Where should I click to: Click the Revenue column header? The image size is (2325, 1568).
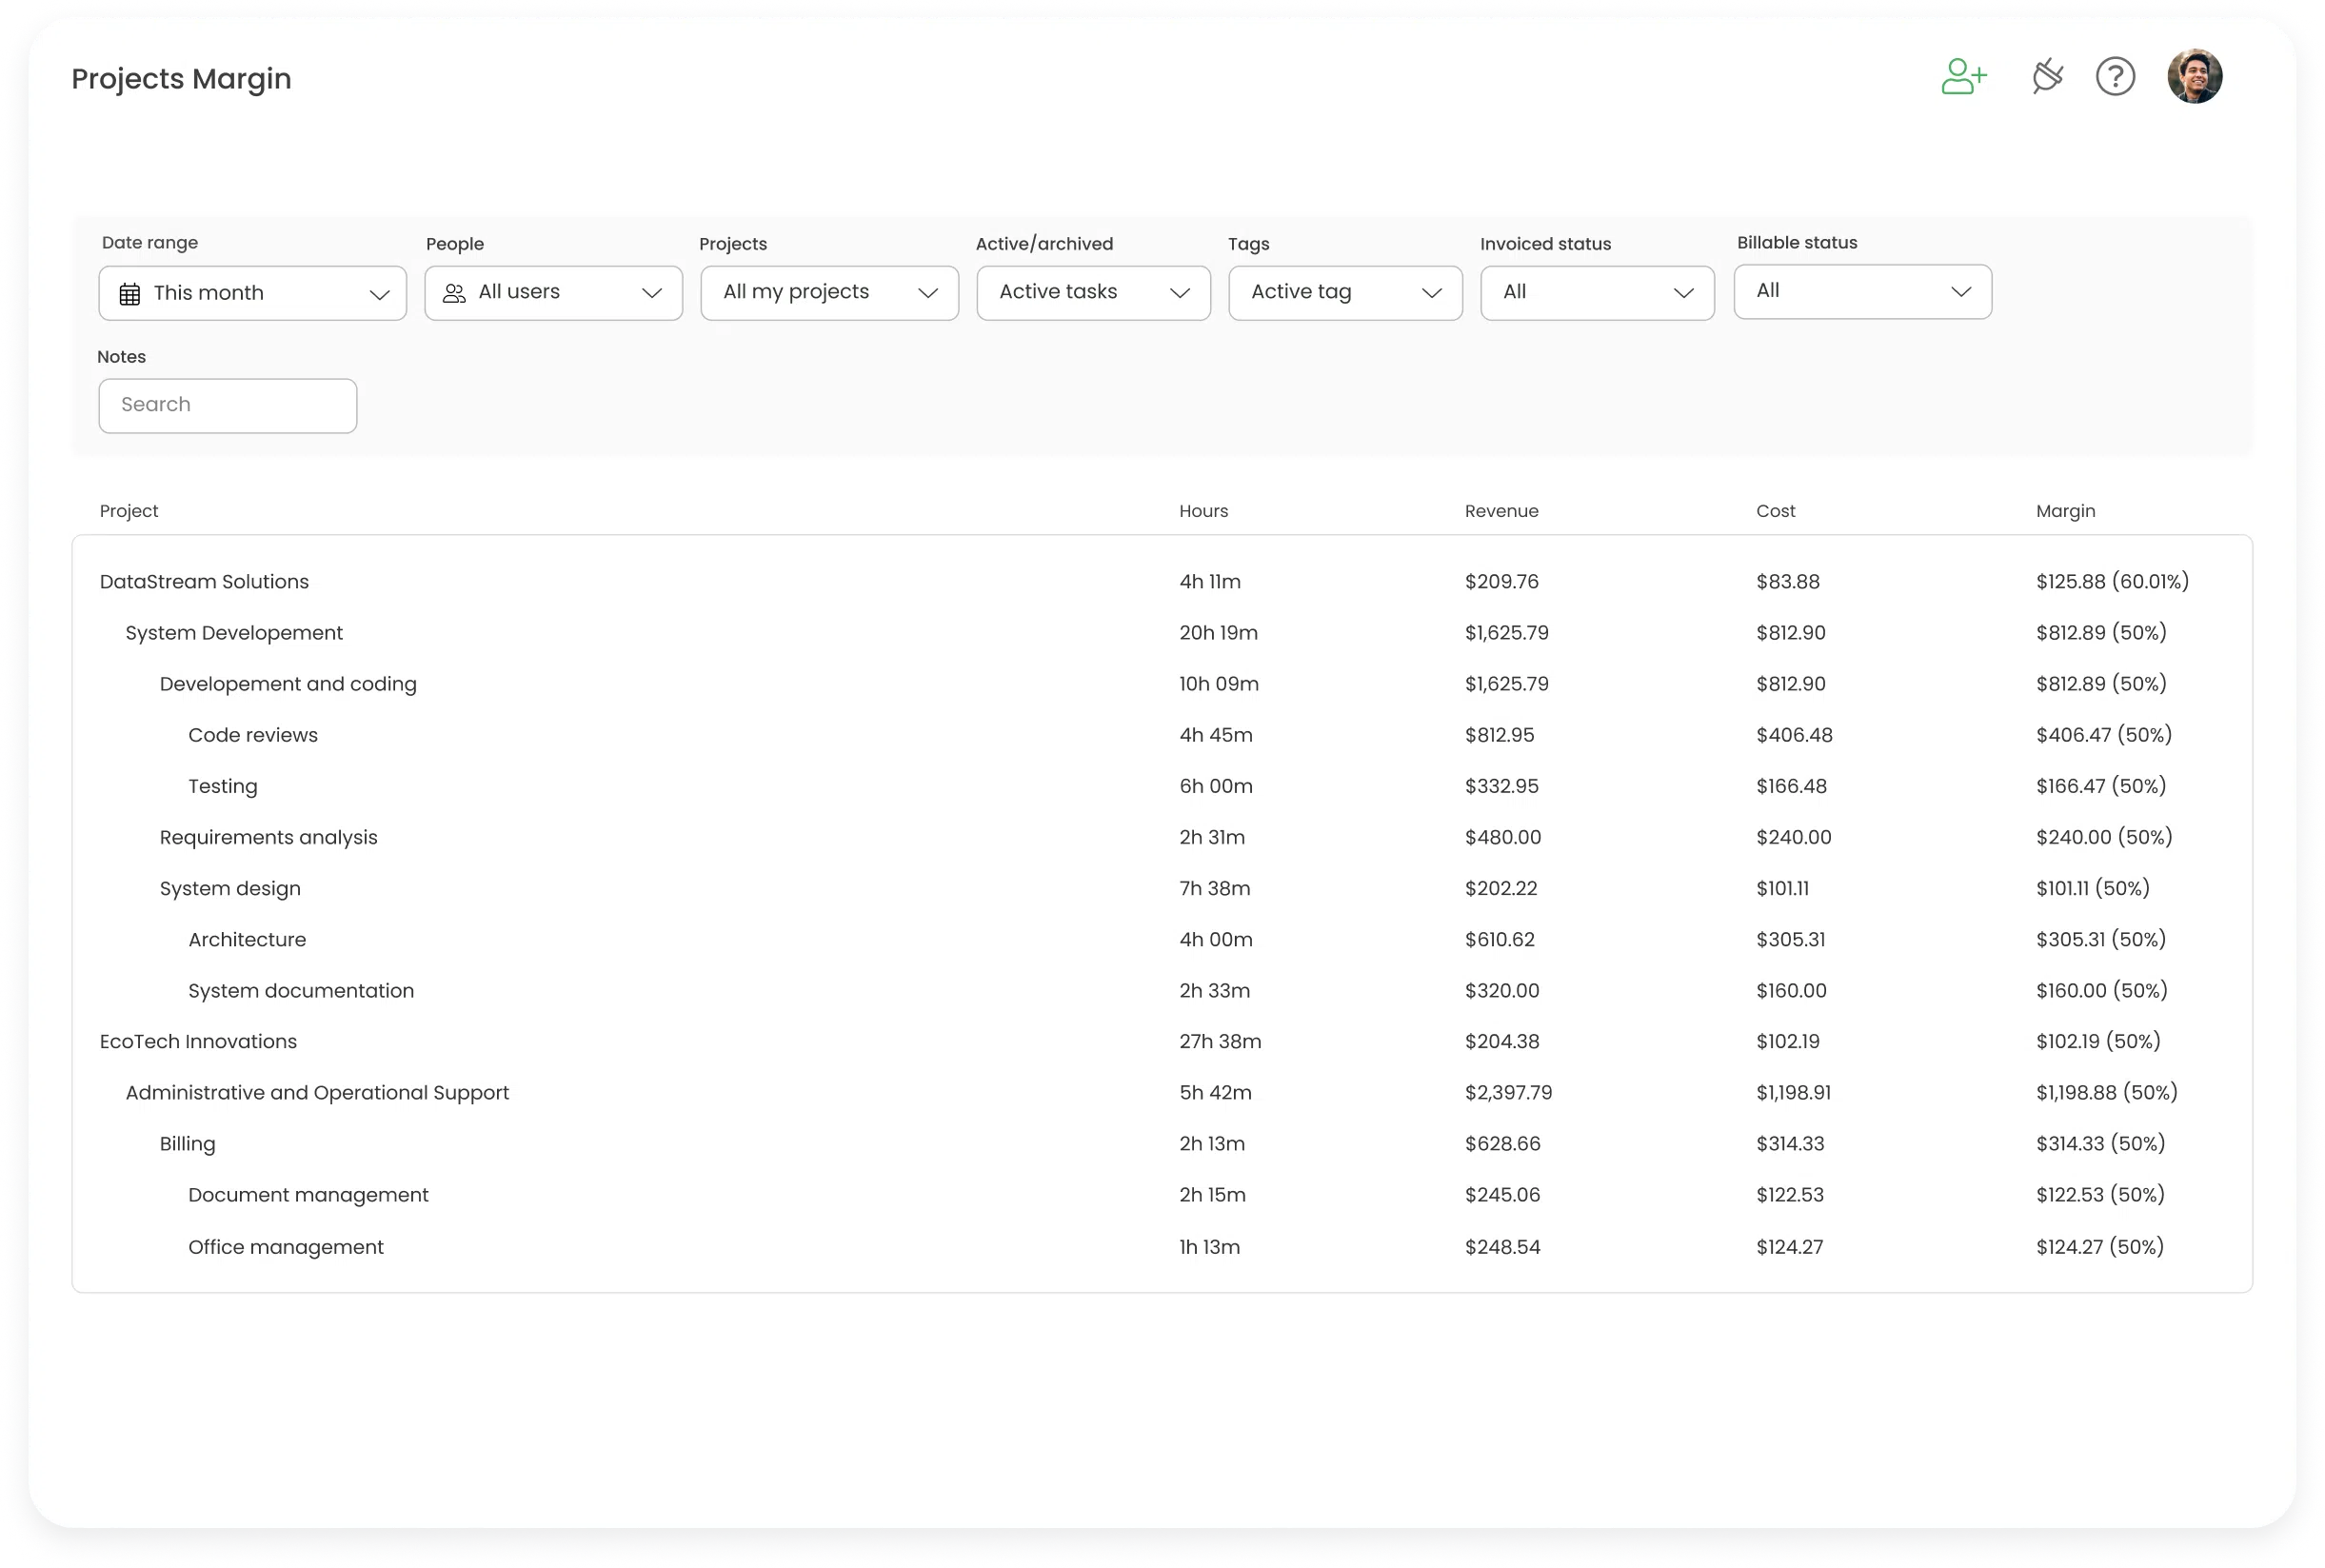(1501, 511)
